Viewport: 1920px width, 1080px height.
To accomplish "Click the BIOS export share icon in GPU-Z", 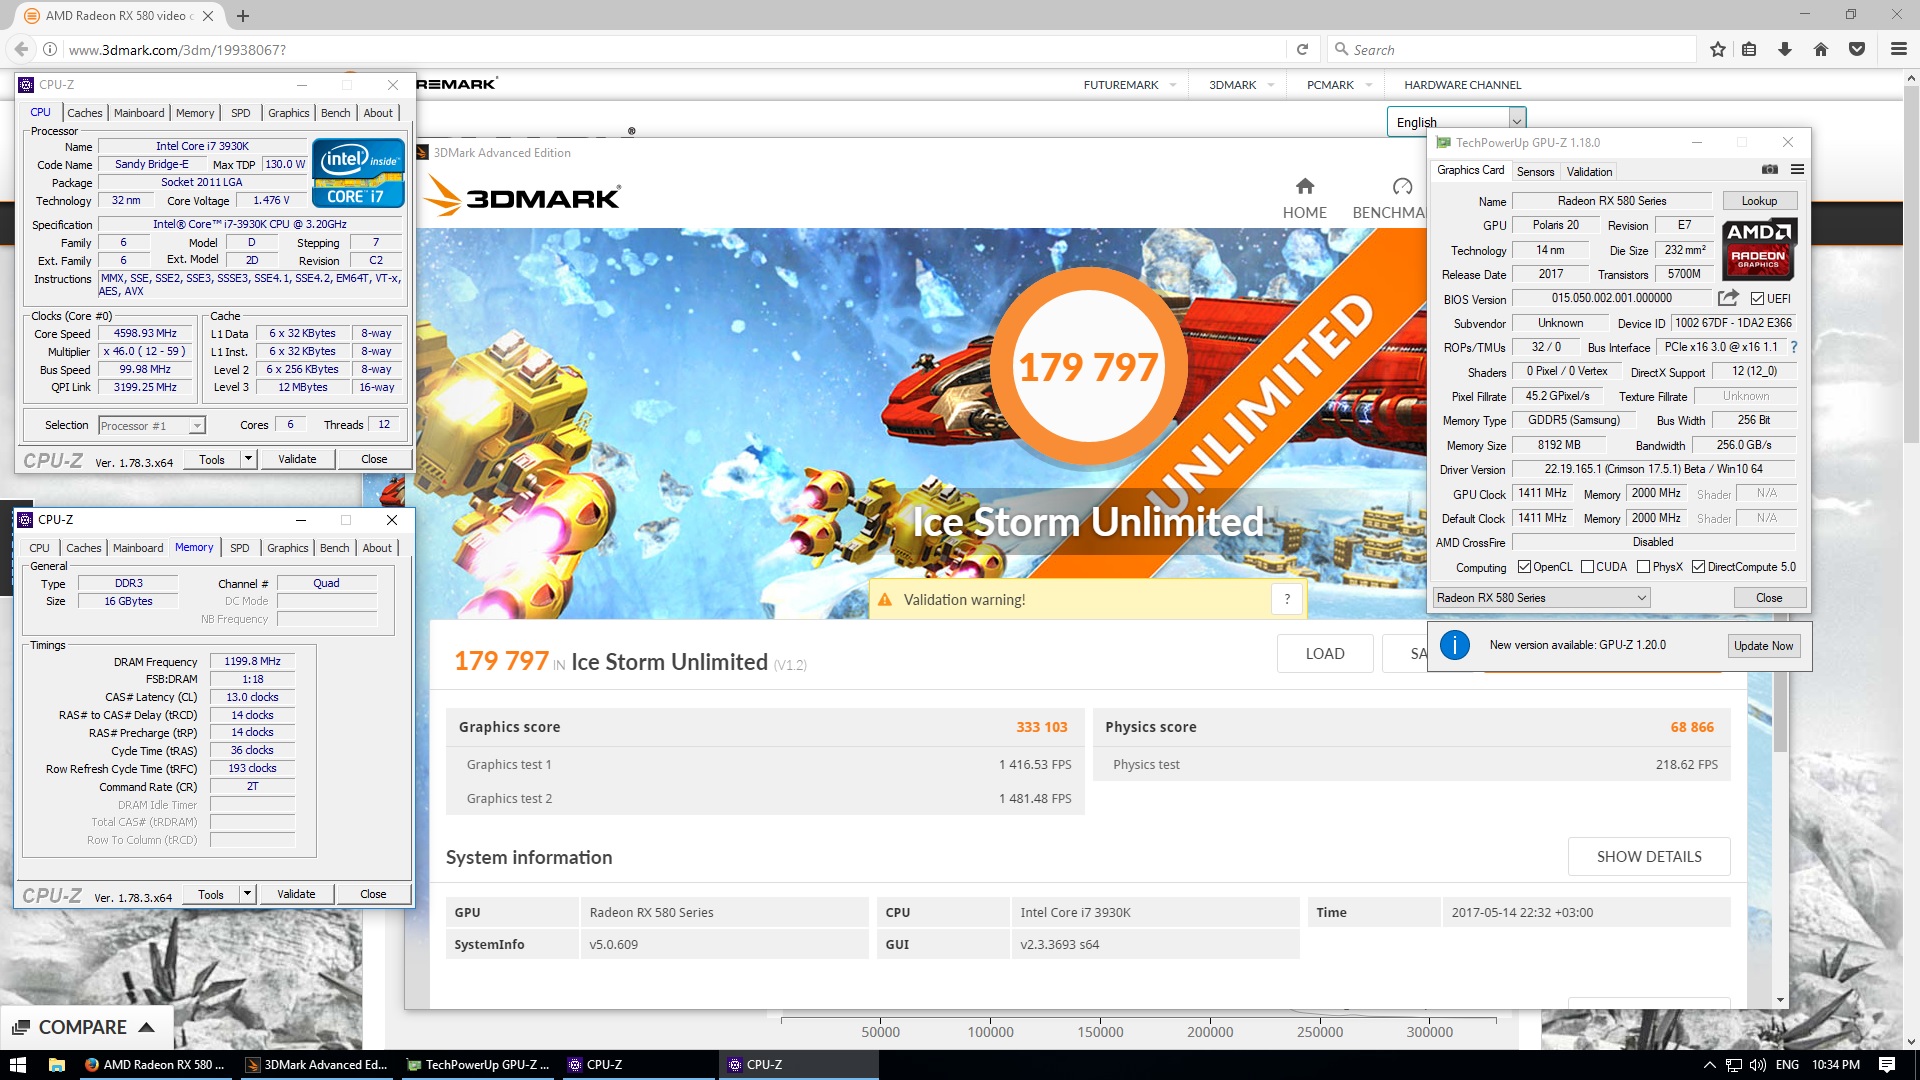I will pos(1728,298).
